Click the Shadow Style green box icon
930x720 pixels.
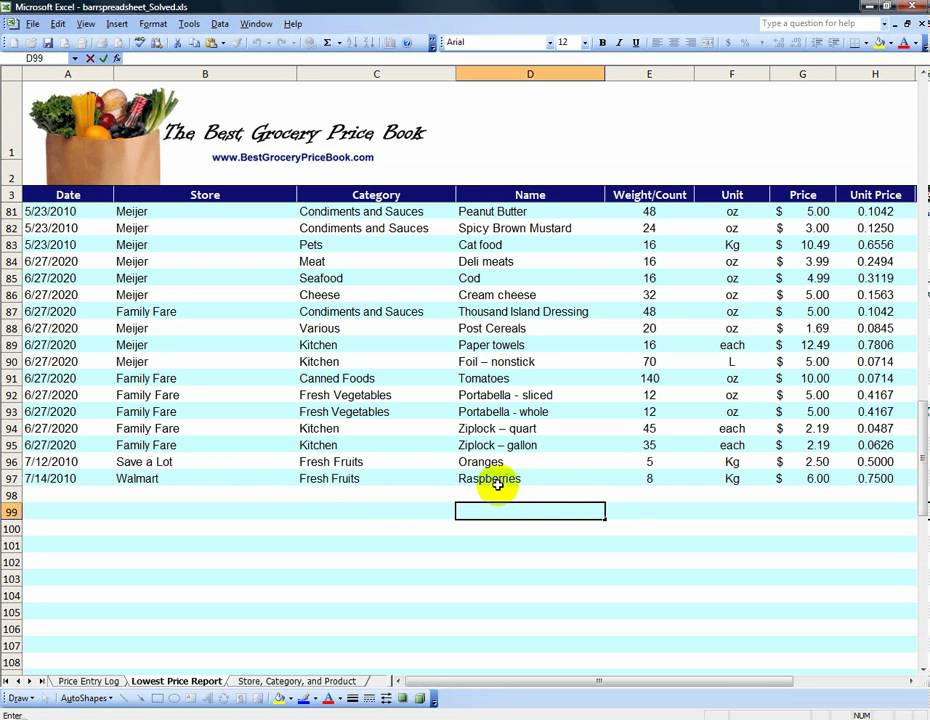tap(403, 699)
